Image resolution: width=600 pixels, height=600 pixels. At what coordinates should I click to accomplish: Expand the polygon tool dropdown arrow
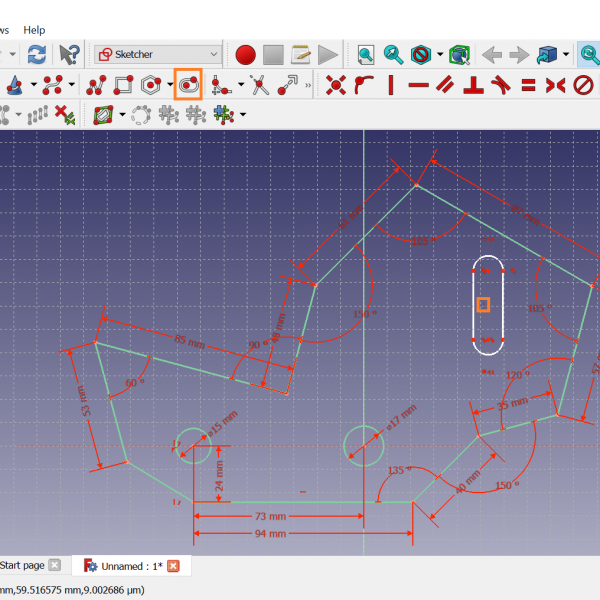click(x=169, y=85)
